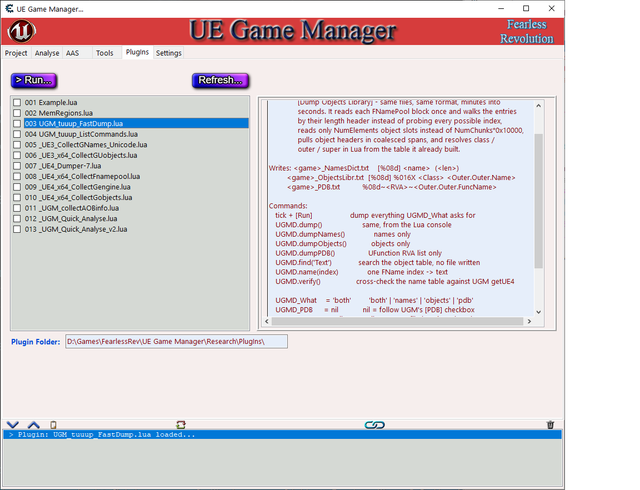This screenshot has width=640, height=490.
Task: Click the Unreal Engine logo icon
Action: (x=22, y=31)
